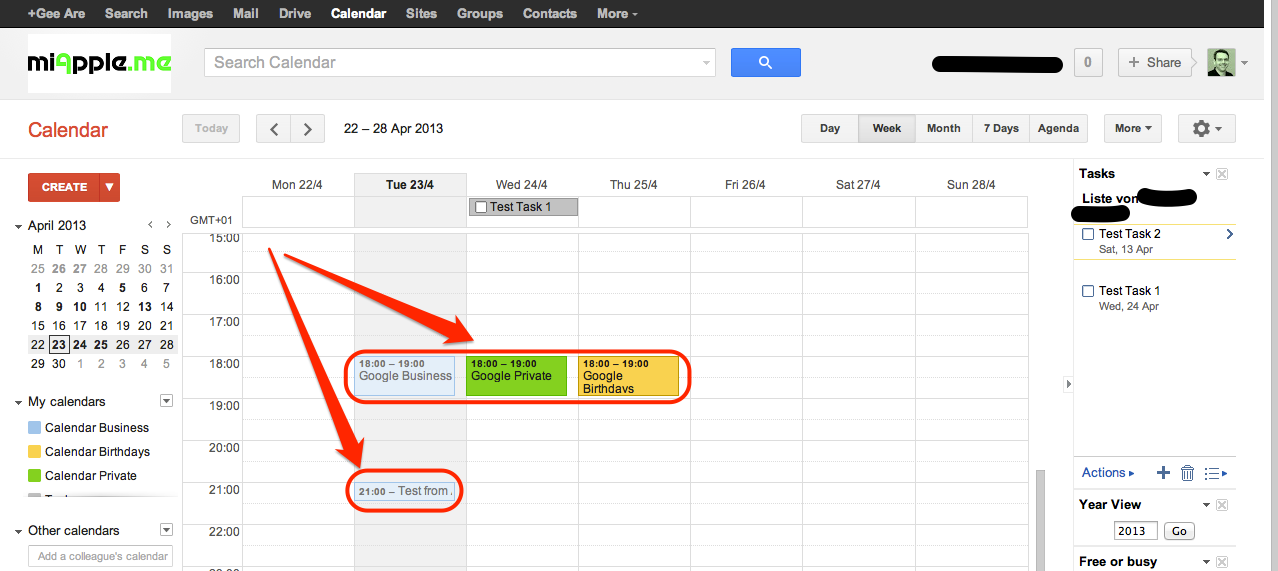
Task: Add a new task with plus icon
Action: point(1163,473)
